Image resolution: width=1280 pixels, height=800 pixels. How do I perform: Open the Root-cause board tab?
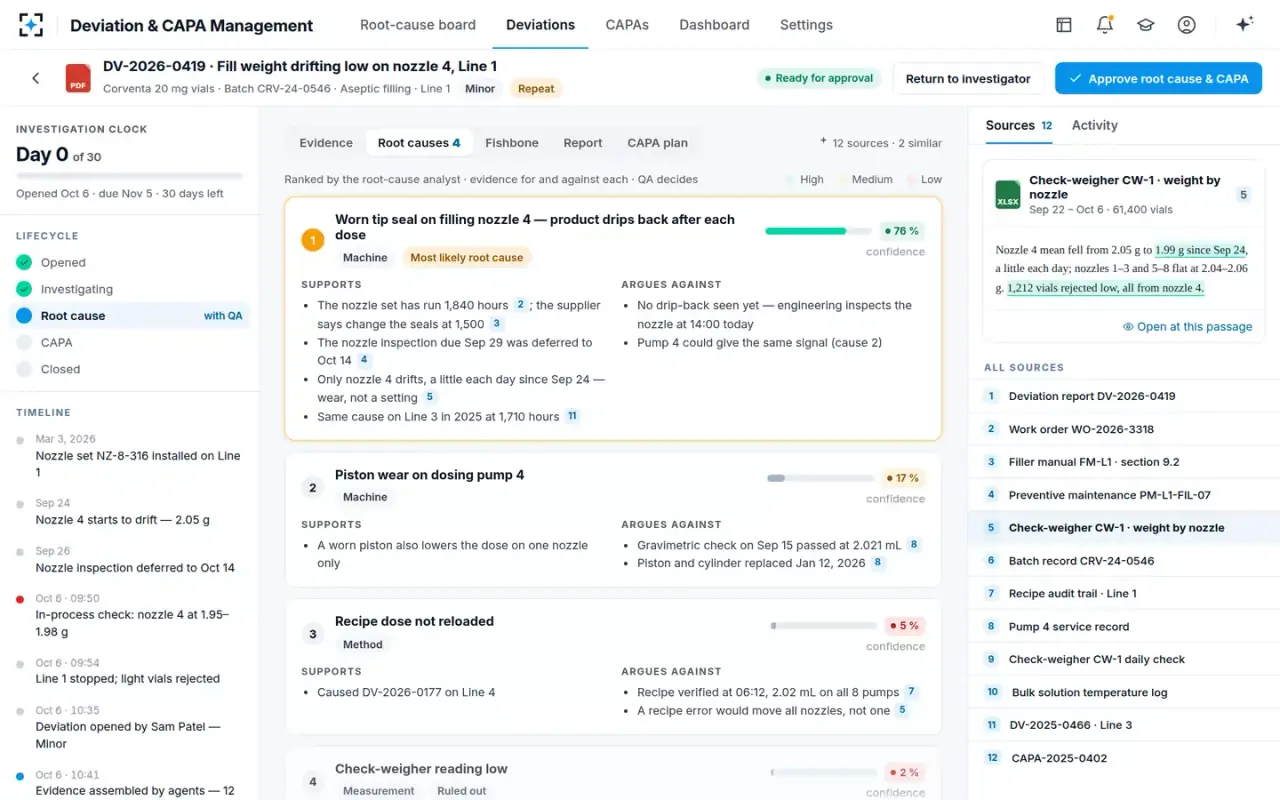coord(418,25)
